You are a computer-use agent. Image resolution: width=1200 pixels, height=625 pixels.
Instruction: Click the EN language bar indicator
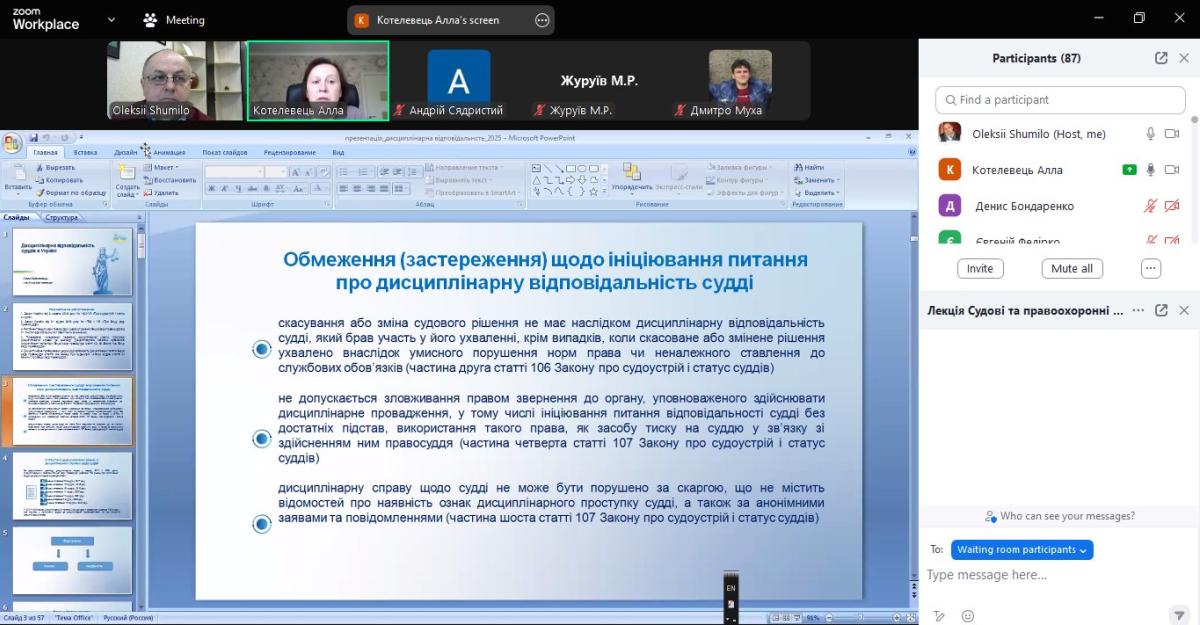(731, 588)
